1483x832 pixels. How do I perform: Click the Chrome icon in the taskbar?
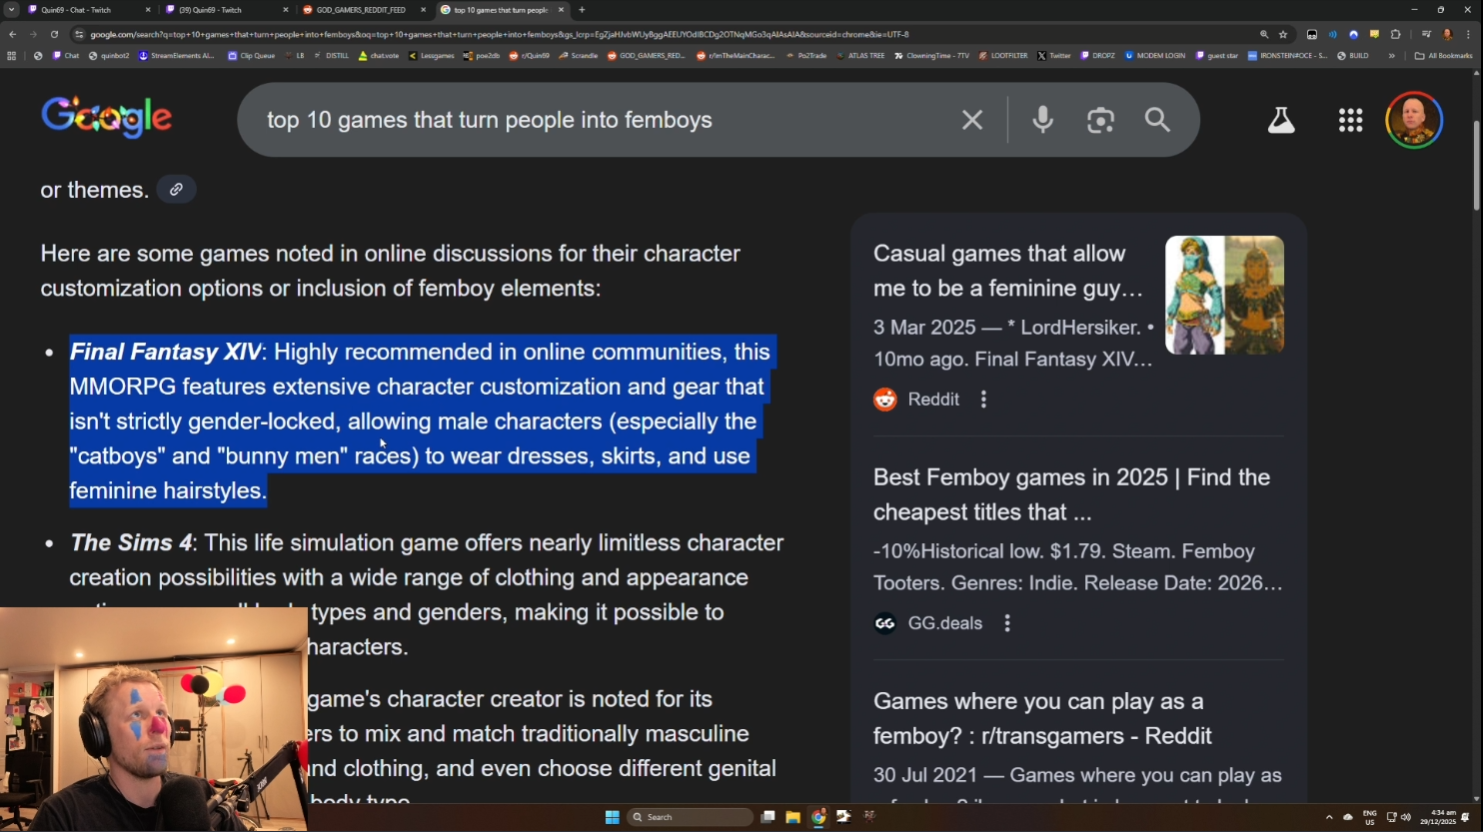pos(818,817)
